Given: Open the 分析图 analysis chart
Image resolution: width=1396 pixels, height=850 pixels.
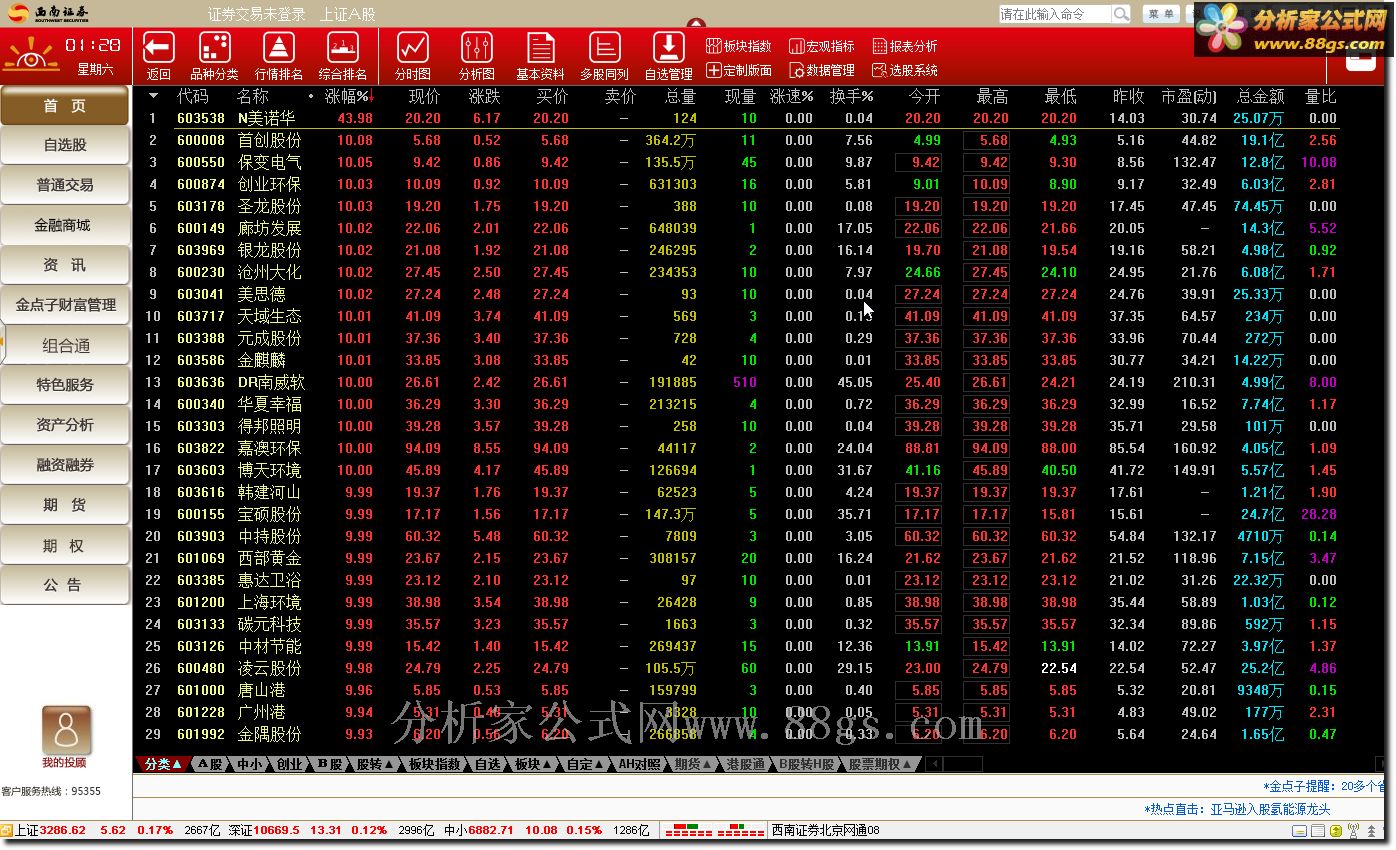Looking at the screenshot, I should click(477, 48).
